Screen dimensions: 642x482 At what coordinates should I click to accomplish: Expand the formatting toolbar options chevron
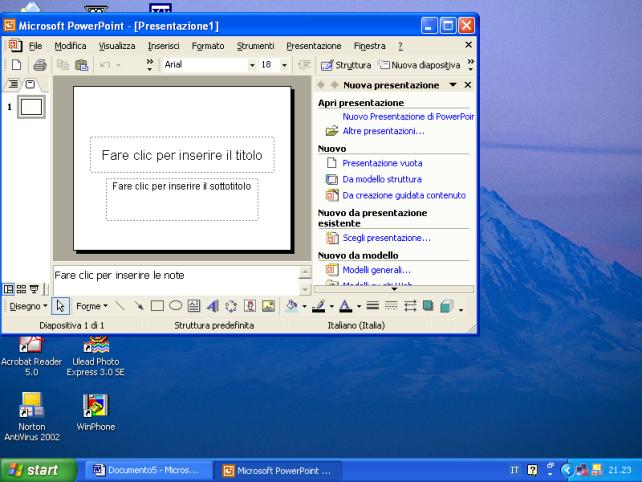pos(471,65)
